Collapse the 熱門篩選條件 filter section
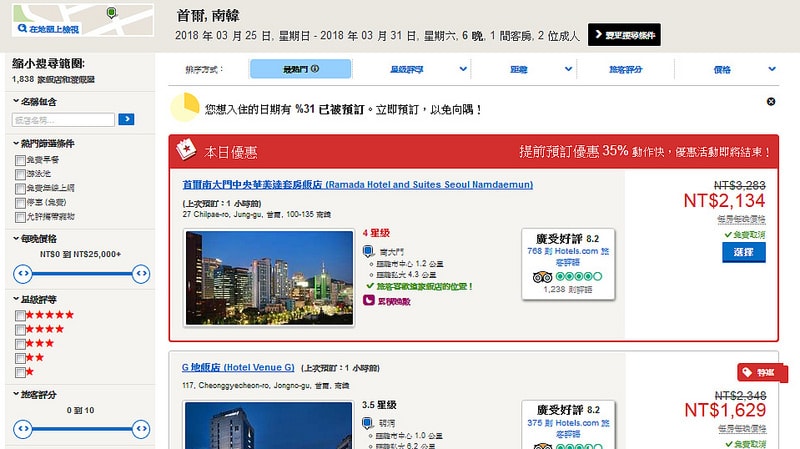The width and height of the screenshot is (800, 449). pos(43,143)
